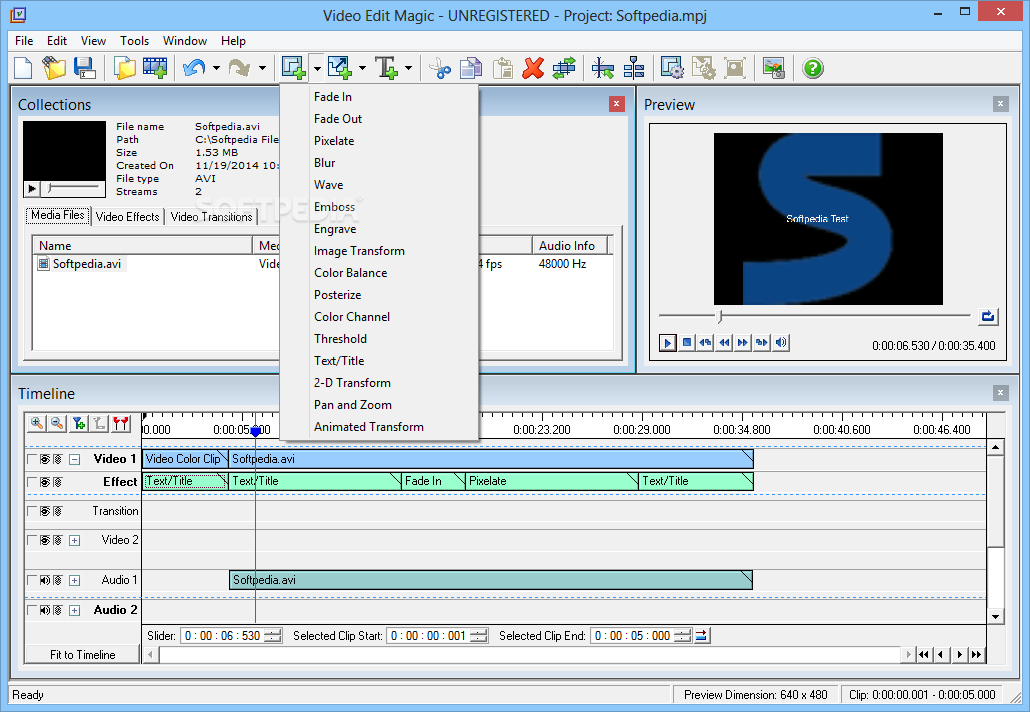Viewport: 1030px width, 712px height.
Task: Switch to the Video Effects tab
Action: coord(127,217)
